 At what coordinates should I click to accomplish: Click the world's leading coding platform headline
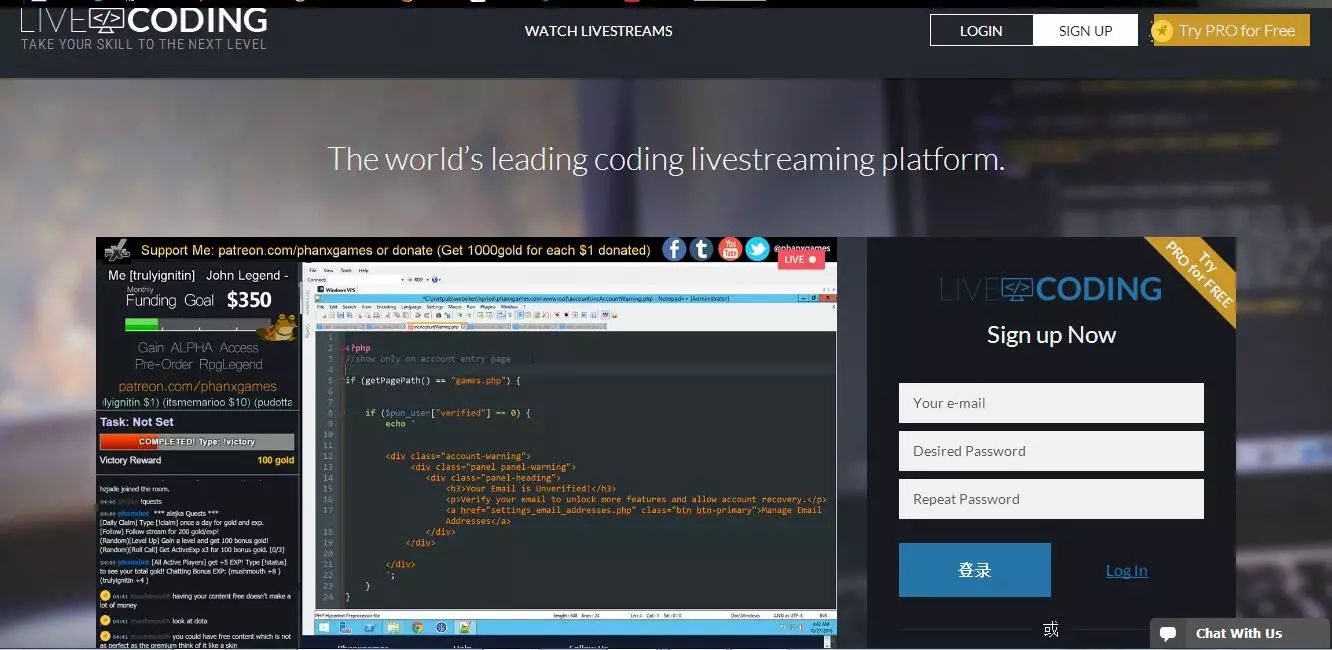click(666, 159)
